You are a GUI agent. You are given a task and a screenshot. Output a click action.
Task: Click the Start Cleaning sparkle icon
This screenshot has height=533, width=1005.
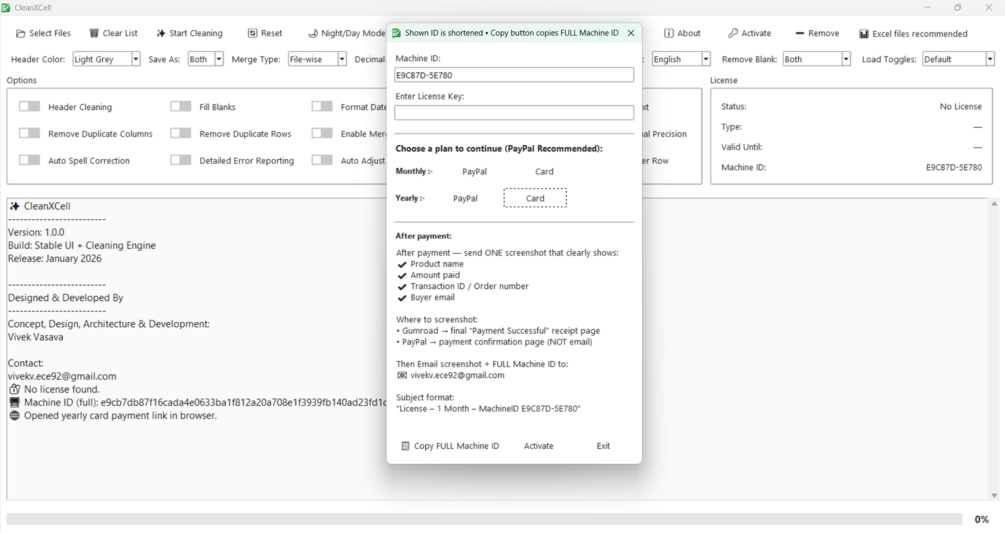point(161,33)
